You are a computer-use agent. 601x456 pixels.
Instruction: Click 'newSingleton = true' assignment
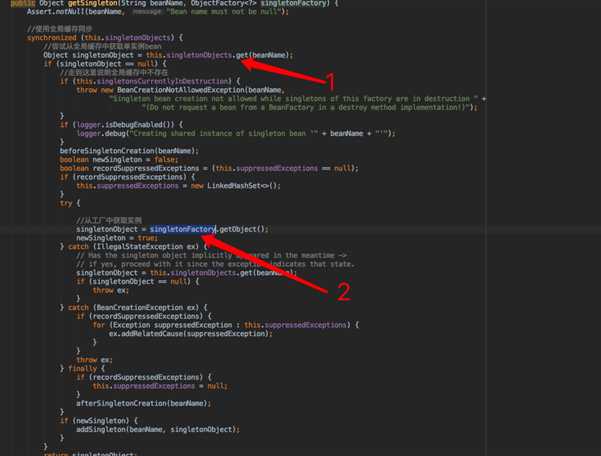(x=117, y=238)
